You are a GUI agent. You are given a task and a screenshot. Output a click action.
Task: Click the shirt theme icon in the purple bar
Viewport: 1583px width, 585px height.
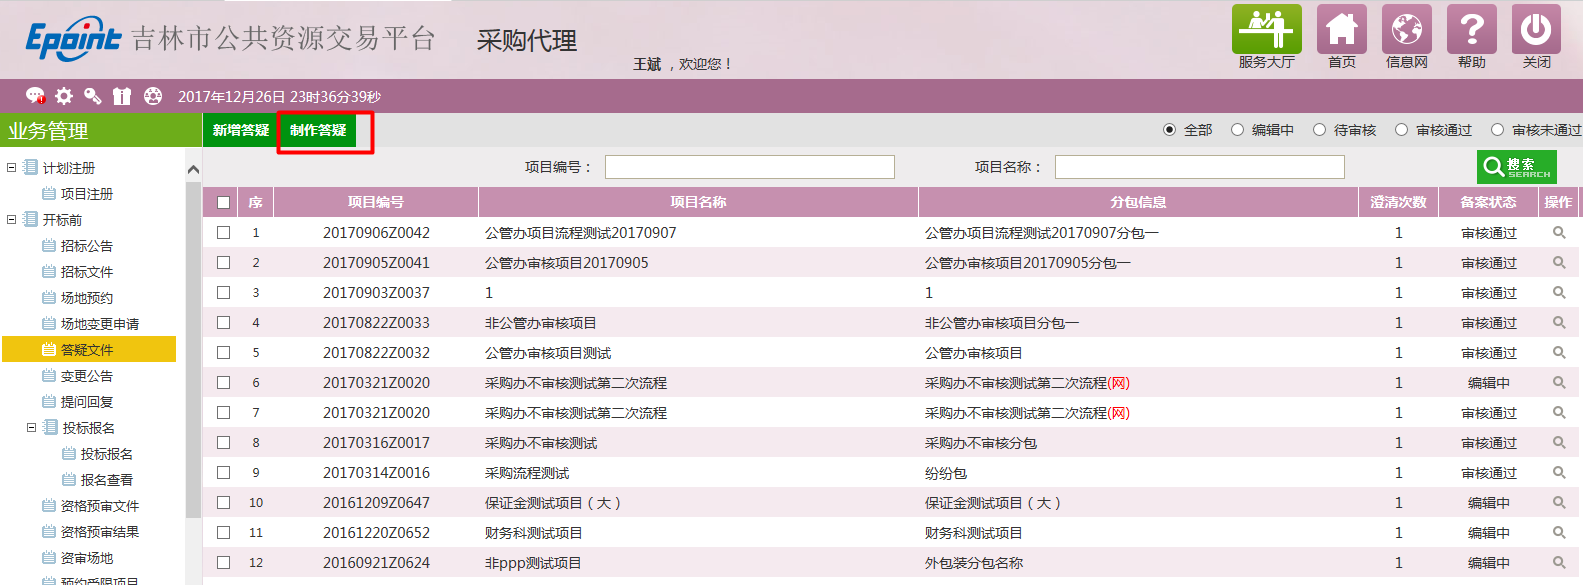pyautogui.click(x=122, y=96)
